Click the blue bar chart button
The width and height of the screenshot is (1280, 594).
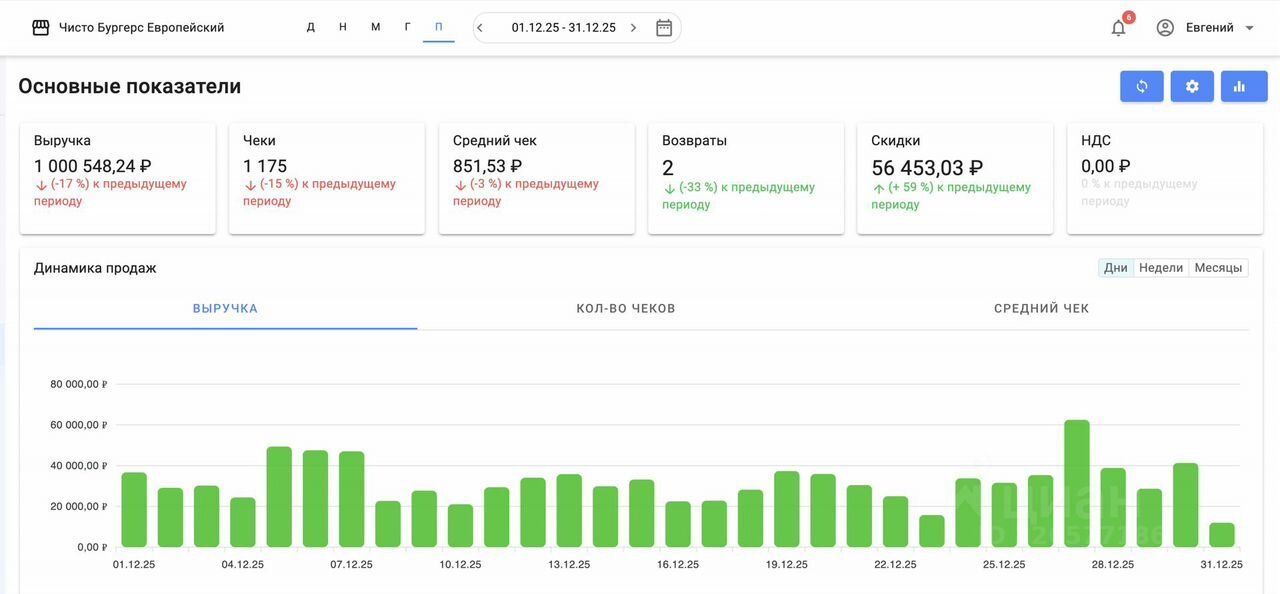tap(1243, 86)
